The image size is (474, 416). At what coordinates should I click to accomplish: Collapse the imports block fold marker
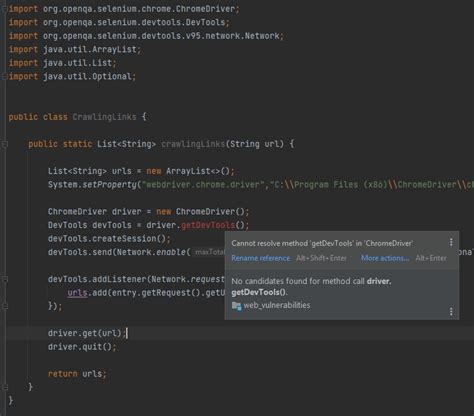pos(5,9)
